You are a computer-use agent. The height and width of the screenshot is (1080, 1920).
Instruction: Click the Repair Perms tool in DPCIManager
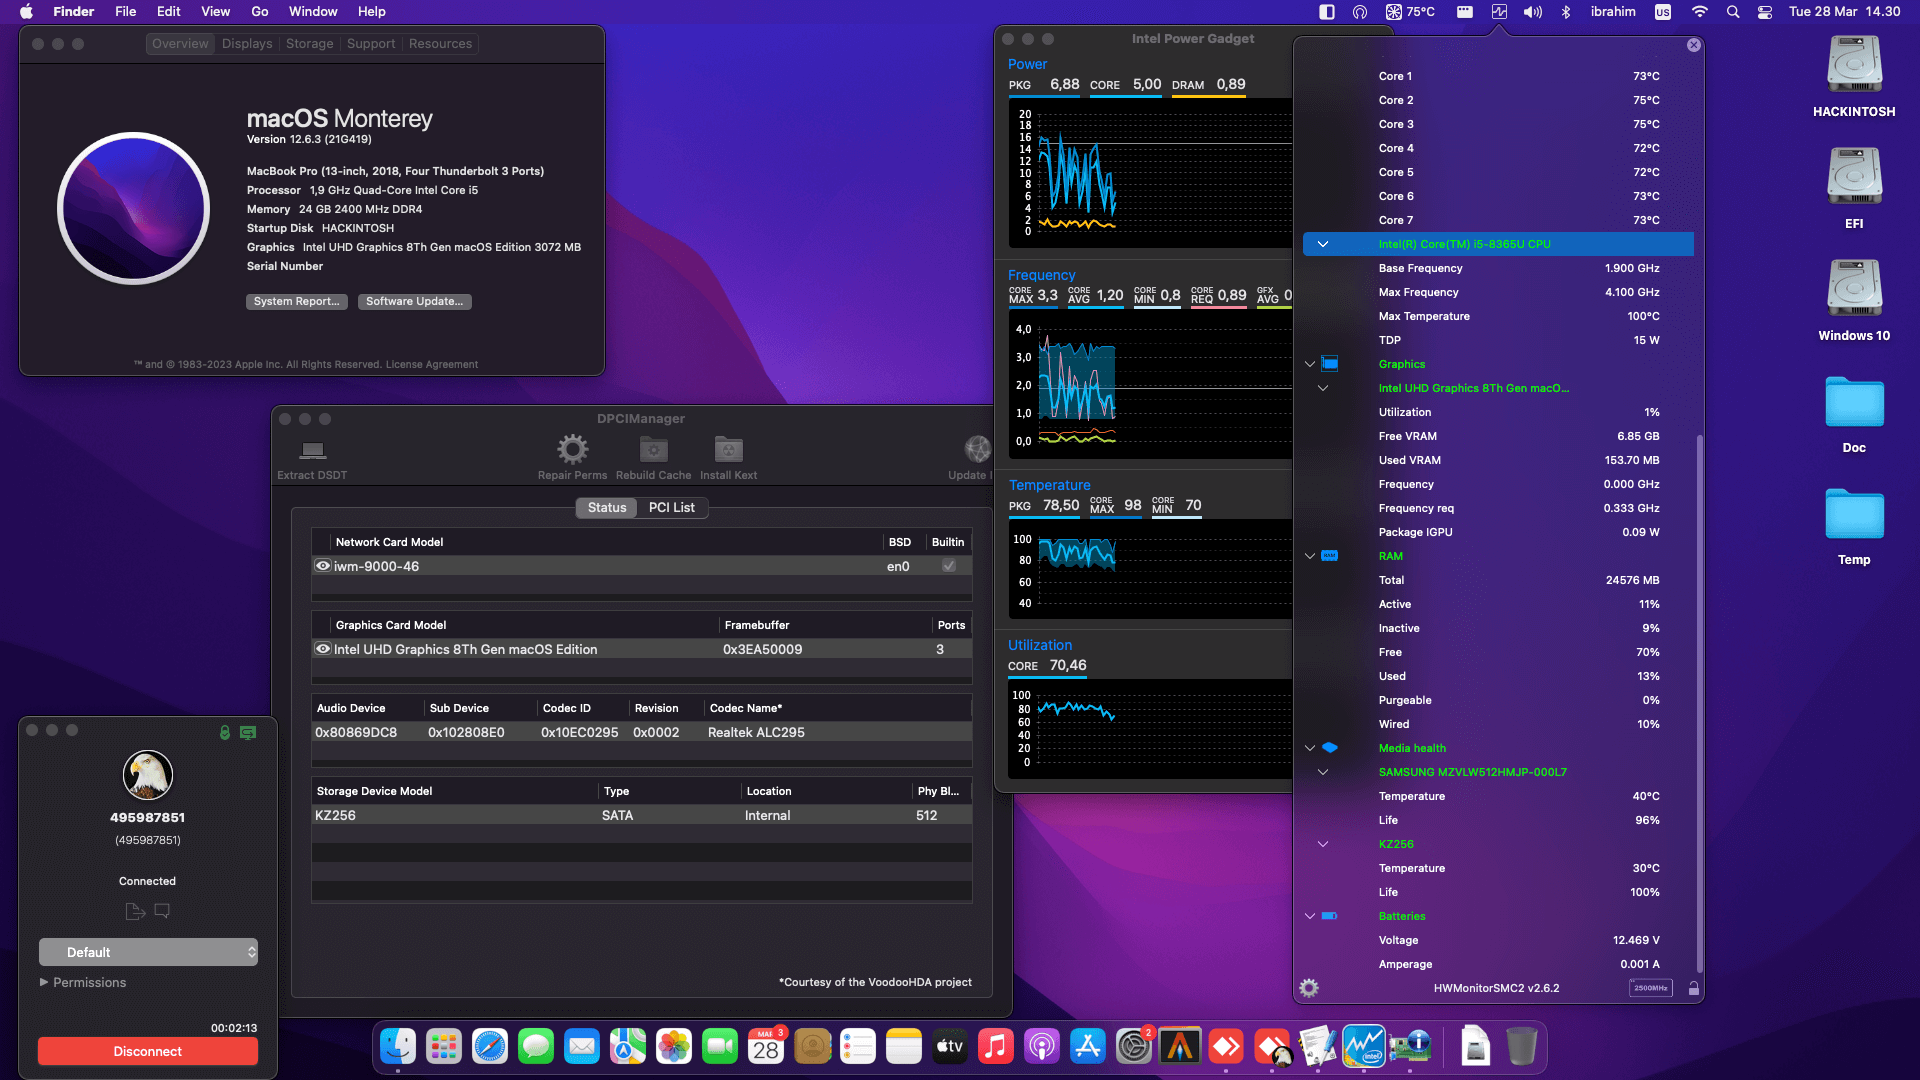click(x=572, y=455)
